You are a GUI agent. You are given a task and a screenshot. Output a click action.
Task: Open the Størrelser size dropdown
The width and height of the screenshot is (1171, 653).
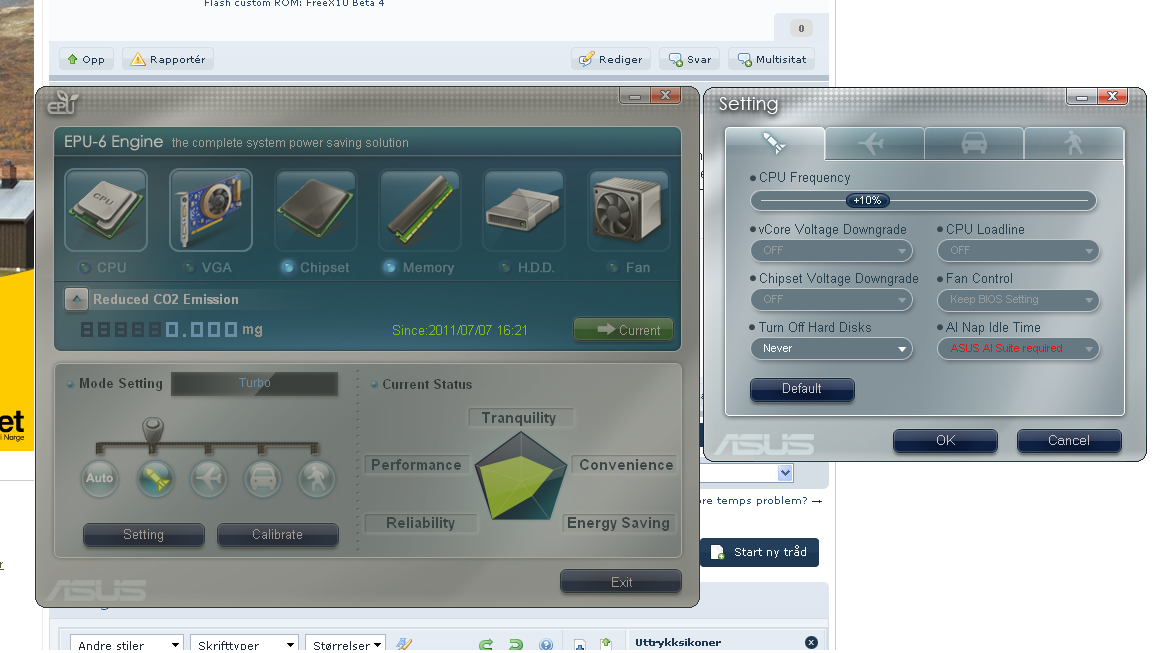pyautogui.click(x=345, y=644)
